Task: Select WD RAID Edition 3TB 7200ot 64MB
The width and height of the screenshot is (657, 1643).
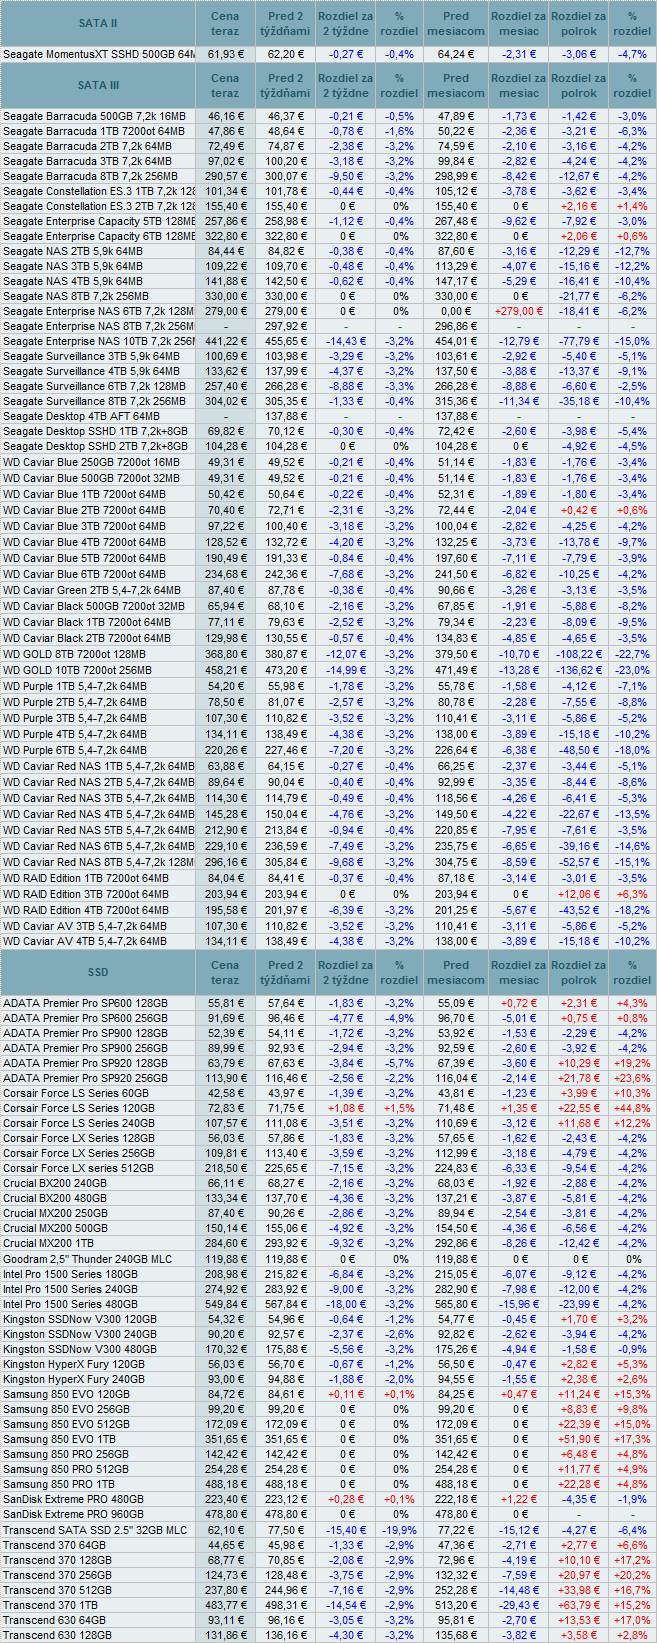Action: click(x=86, y=894)
